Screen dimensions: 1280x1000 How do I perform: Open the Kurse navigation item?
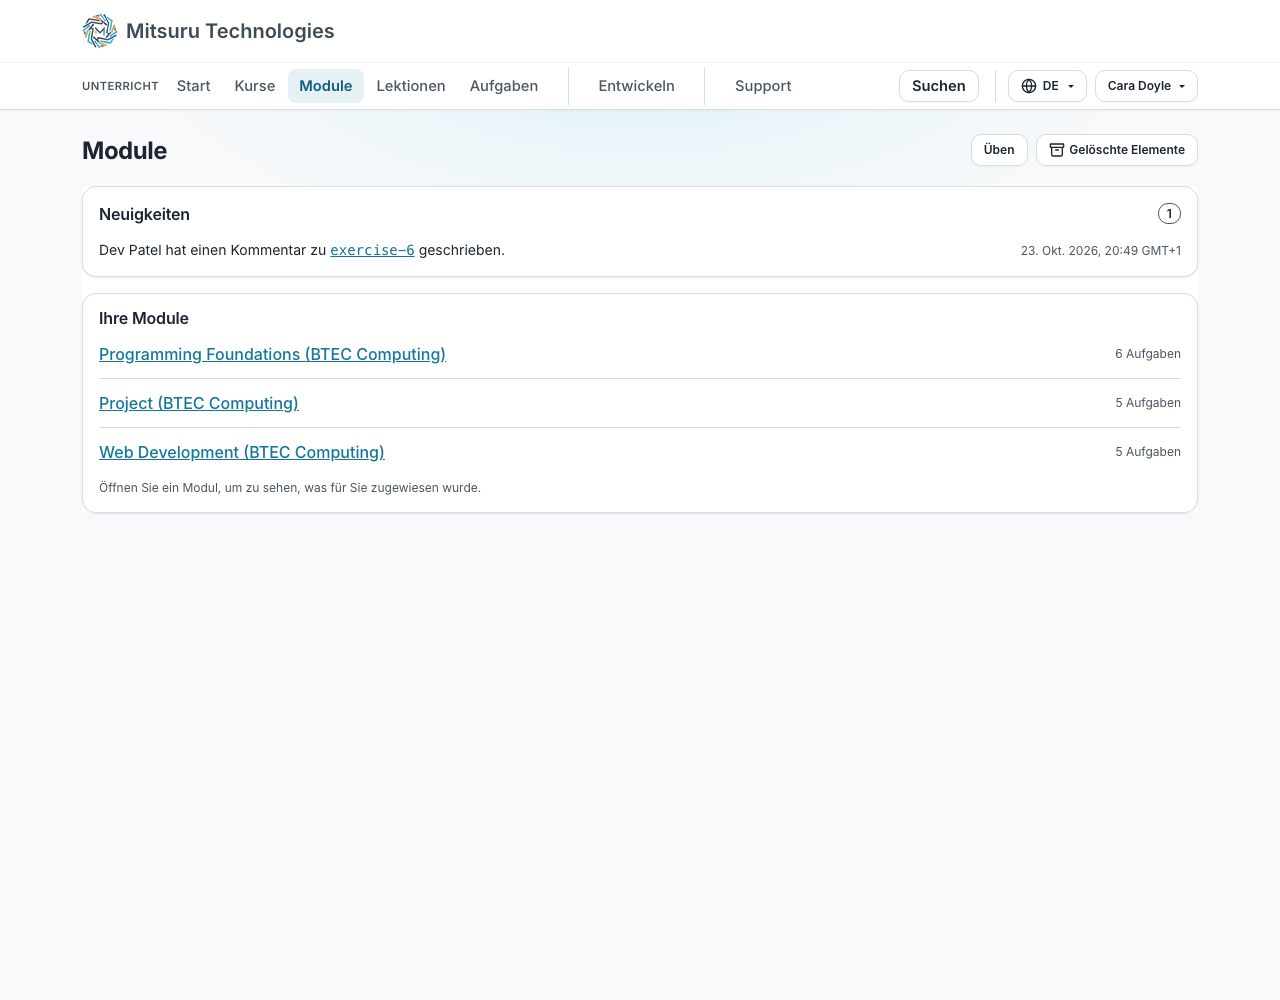point(255,86)
